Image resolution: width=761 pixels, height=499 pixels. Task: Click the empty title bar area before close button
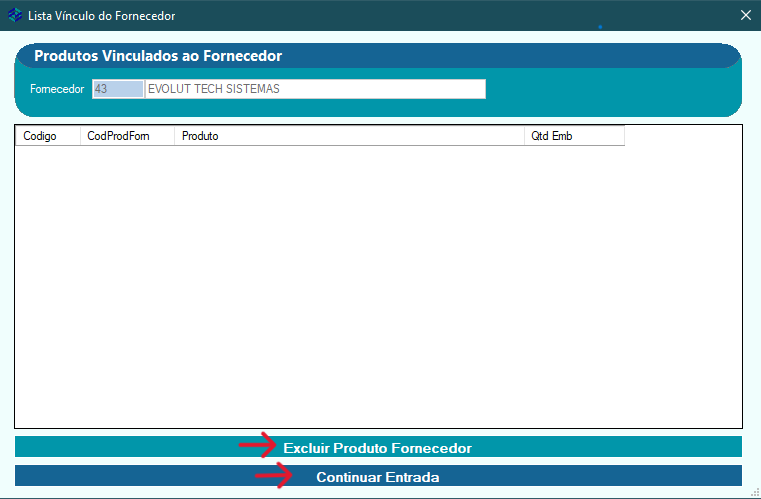pos(450,15)
